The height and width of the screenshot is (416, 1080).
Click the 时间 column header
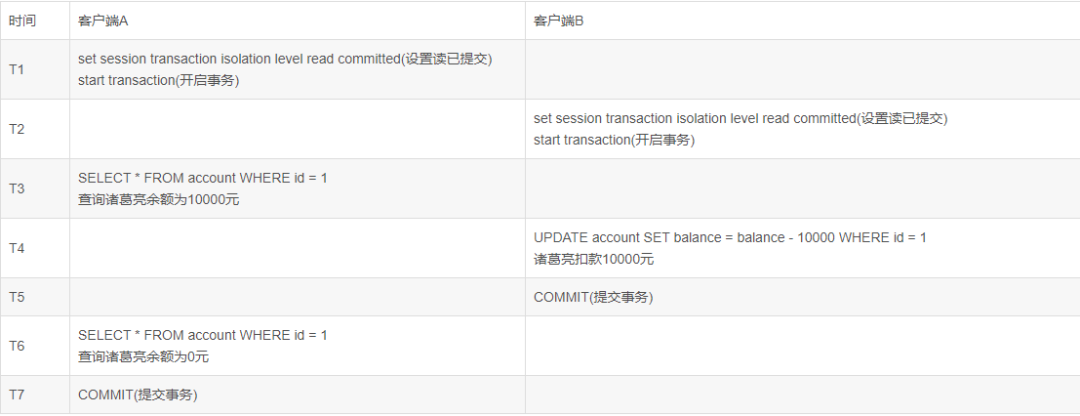pyautogui.click(x=22, y=21)
